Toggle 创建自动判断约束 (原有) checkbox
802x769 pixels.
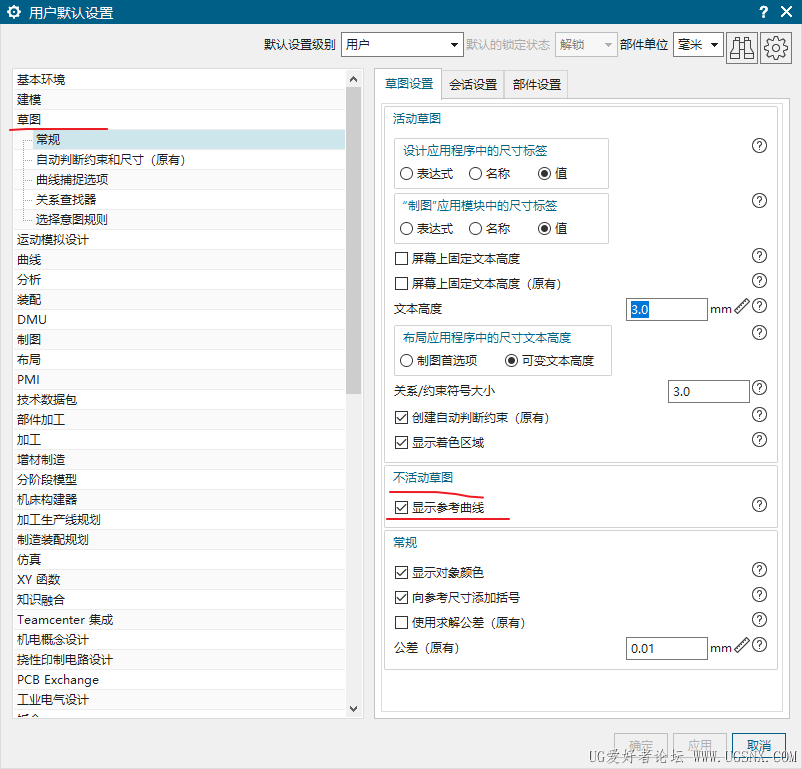(402, 418)
